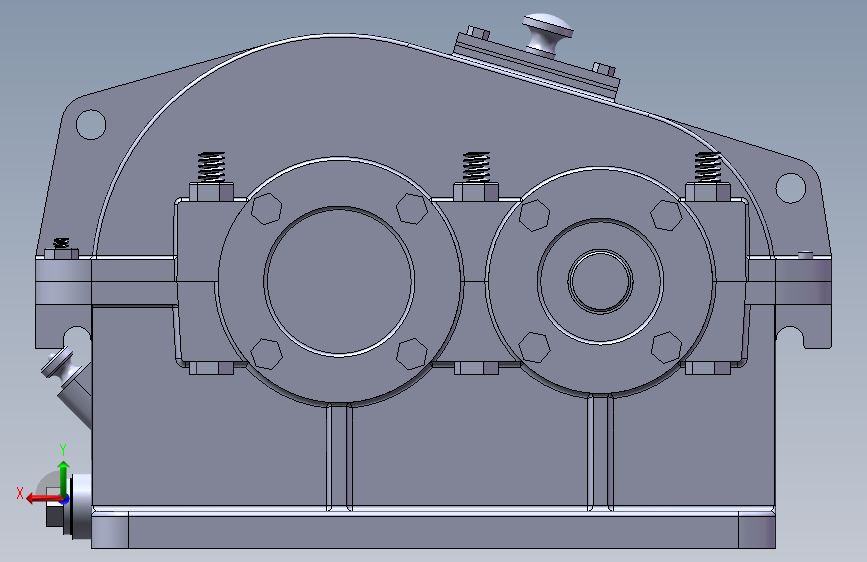Select the upper-left hex bolt on the right end cap
Viewport: 867px width, 562px height.
tap(535, 215)
